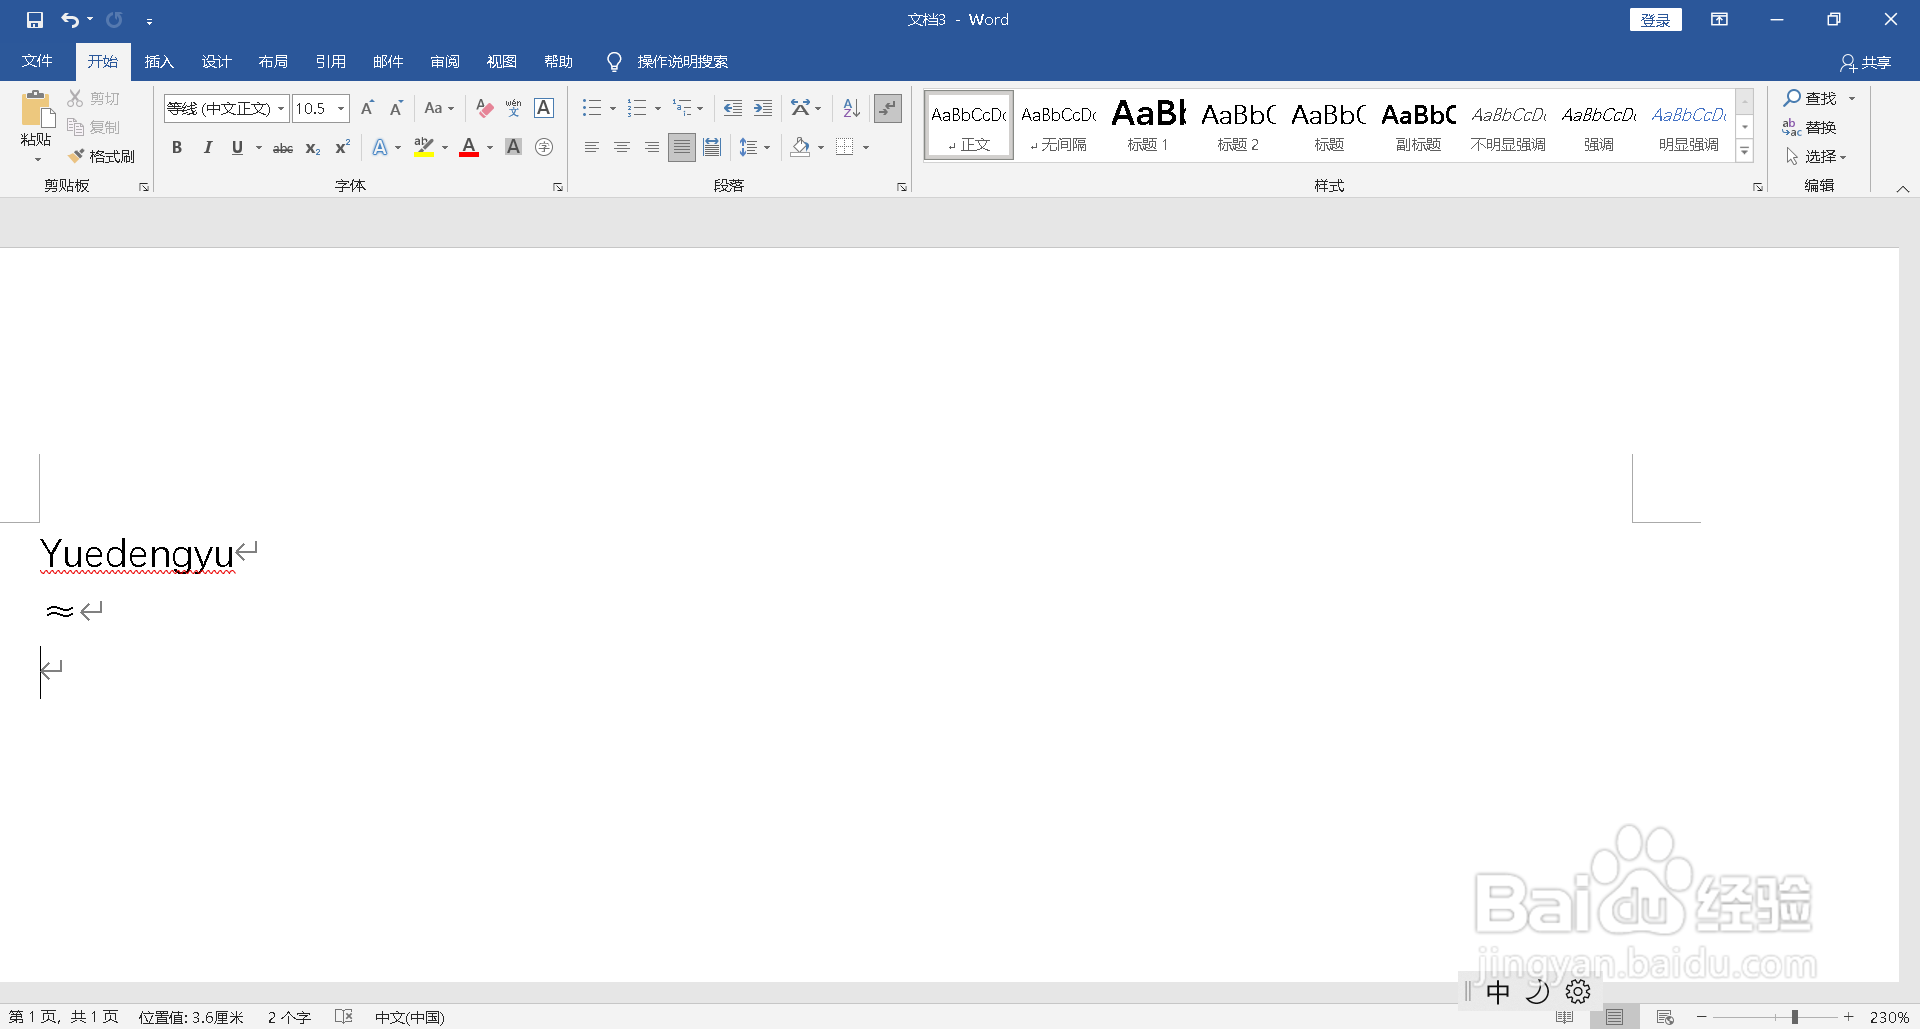Open the phonetic guide (wén) tool

[x=514, y=108]
